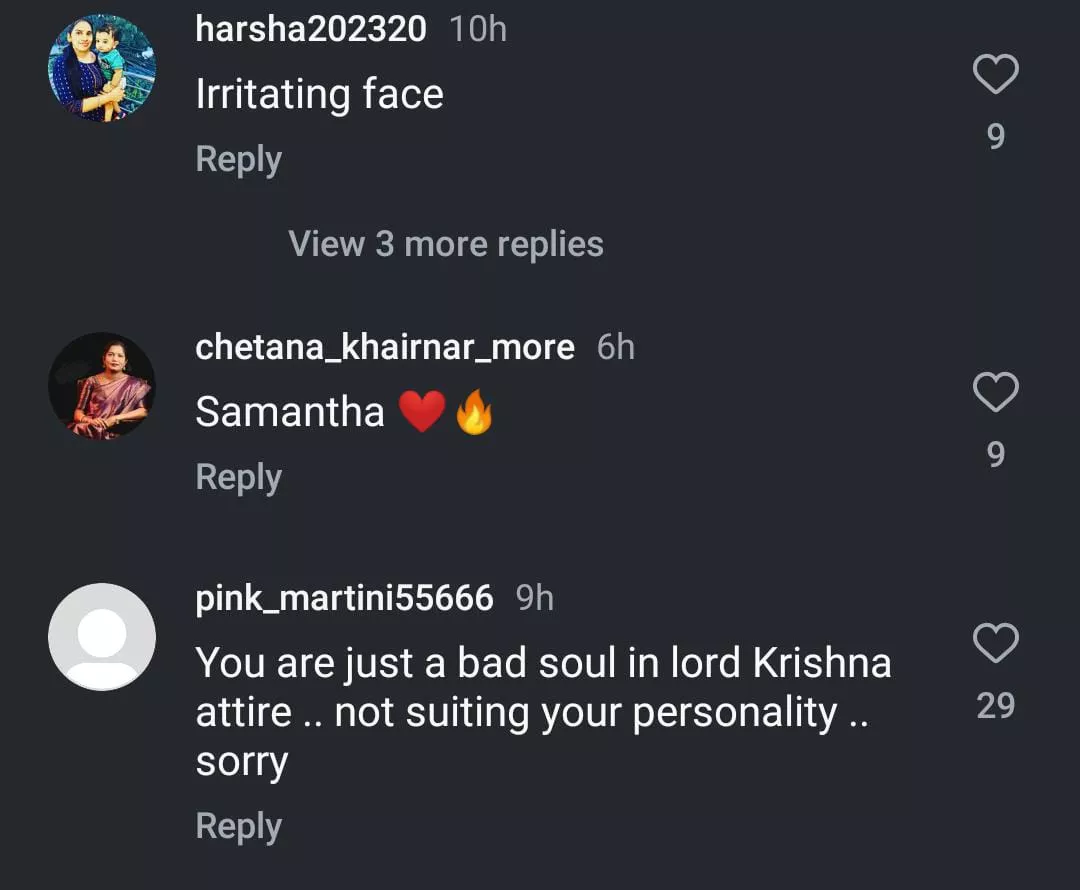1080x890 pixels.
Task: Show likes count 29 on pink_martini55666's comment
Action: tap(995, 706)
